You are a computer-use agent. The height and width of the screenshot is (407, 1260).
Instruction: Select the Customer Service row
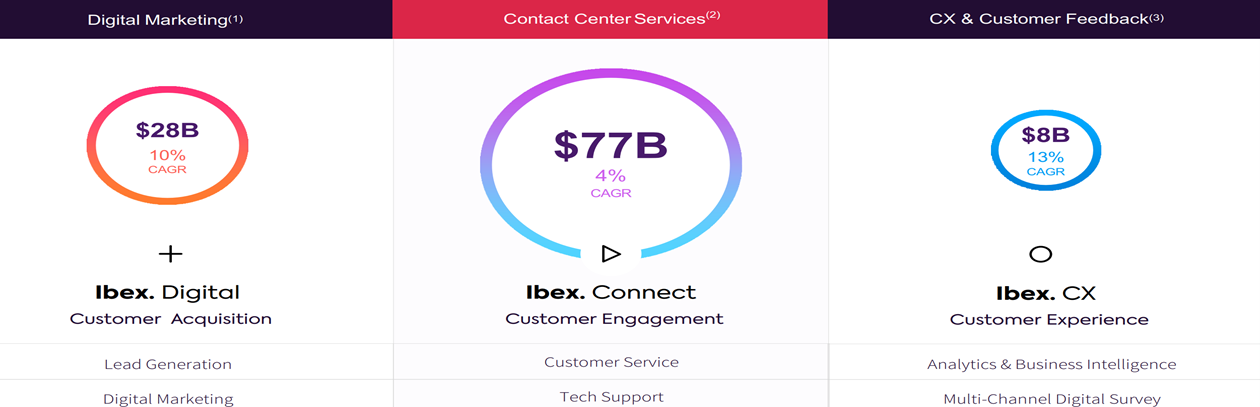click(x=611, y=361)
